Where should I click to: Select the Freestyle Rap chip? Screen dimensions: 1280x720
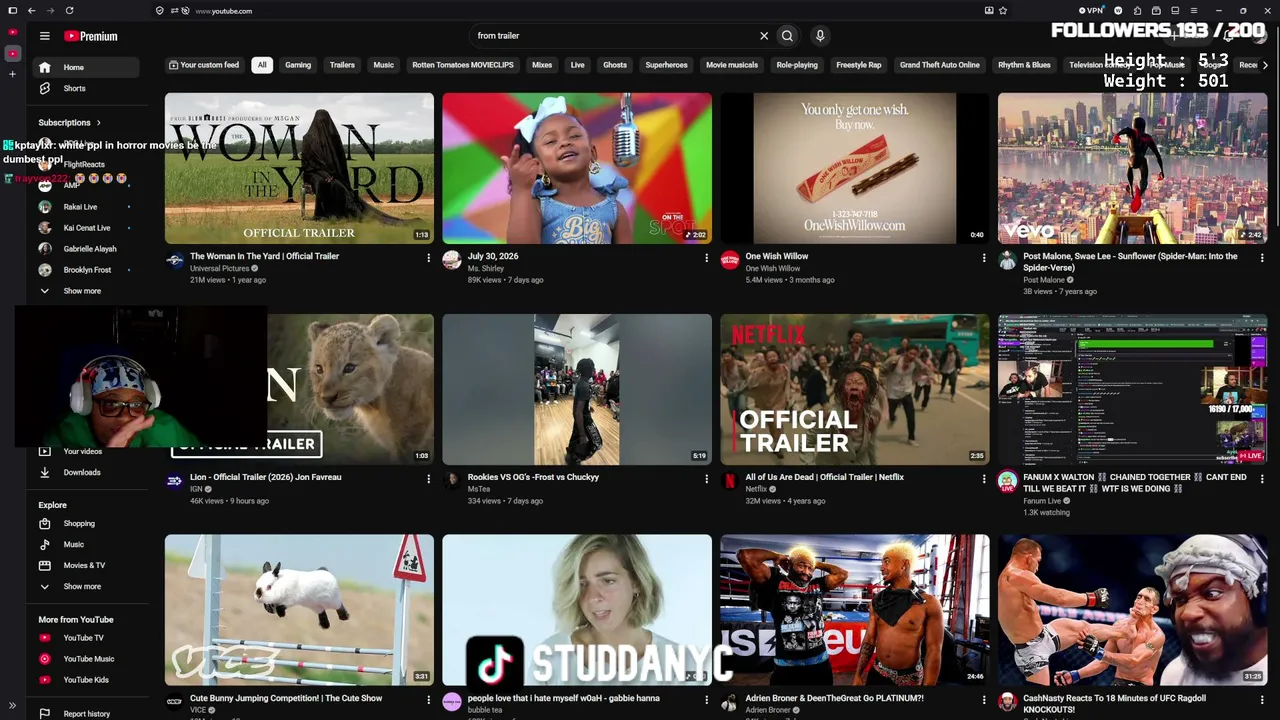point(859,65)
